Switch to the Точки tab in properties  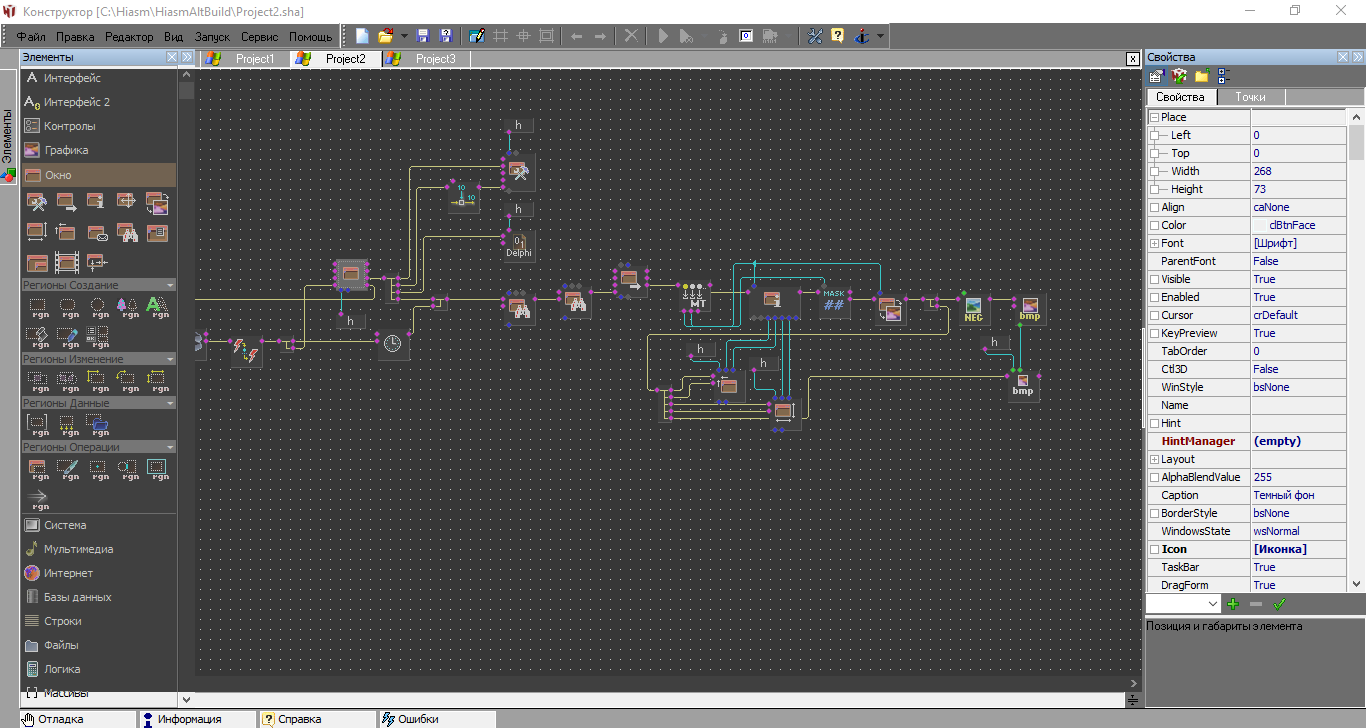pos(1250,97)
